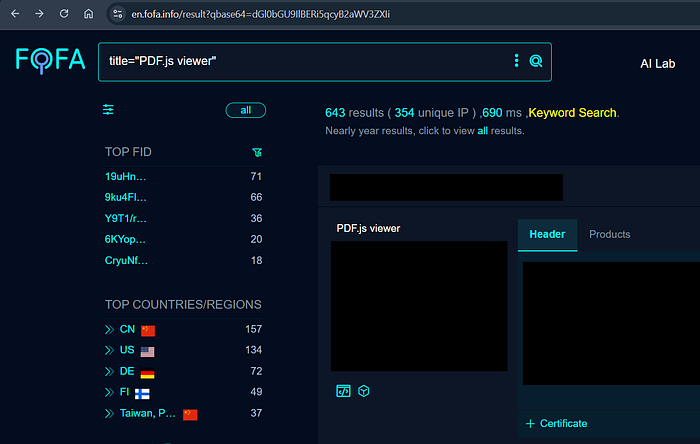The height and width of the screenshot is (444, 700).
Task: Switch to the Products tab
Action: 609,235
